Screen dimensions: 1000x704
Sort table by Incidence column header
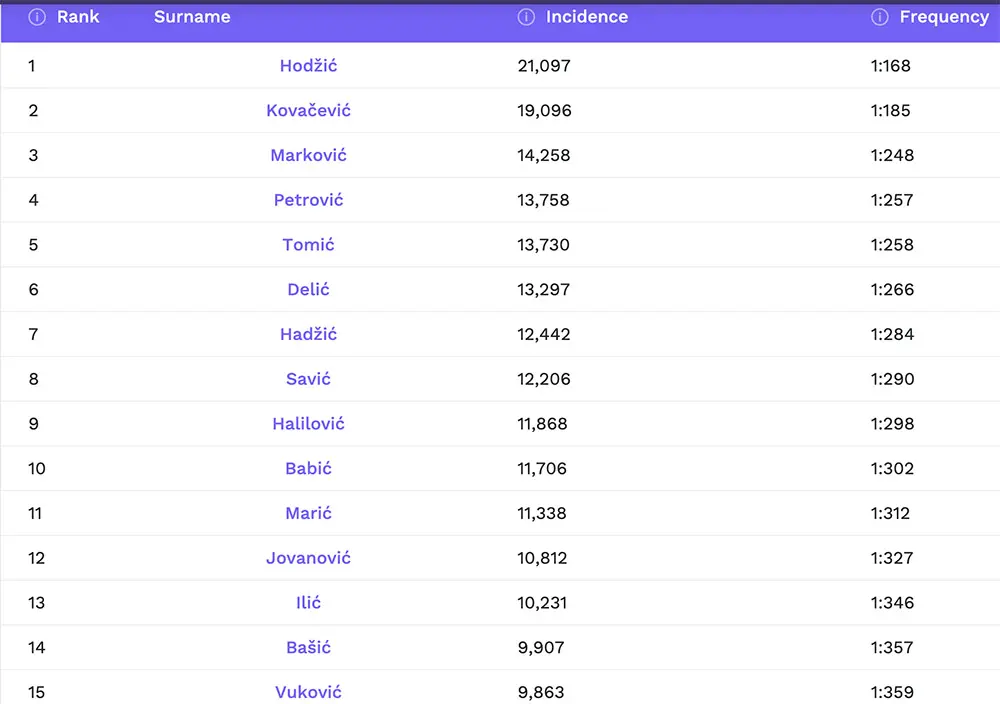point(586,17)
